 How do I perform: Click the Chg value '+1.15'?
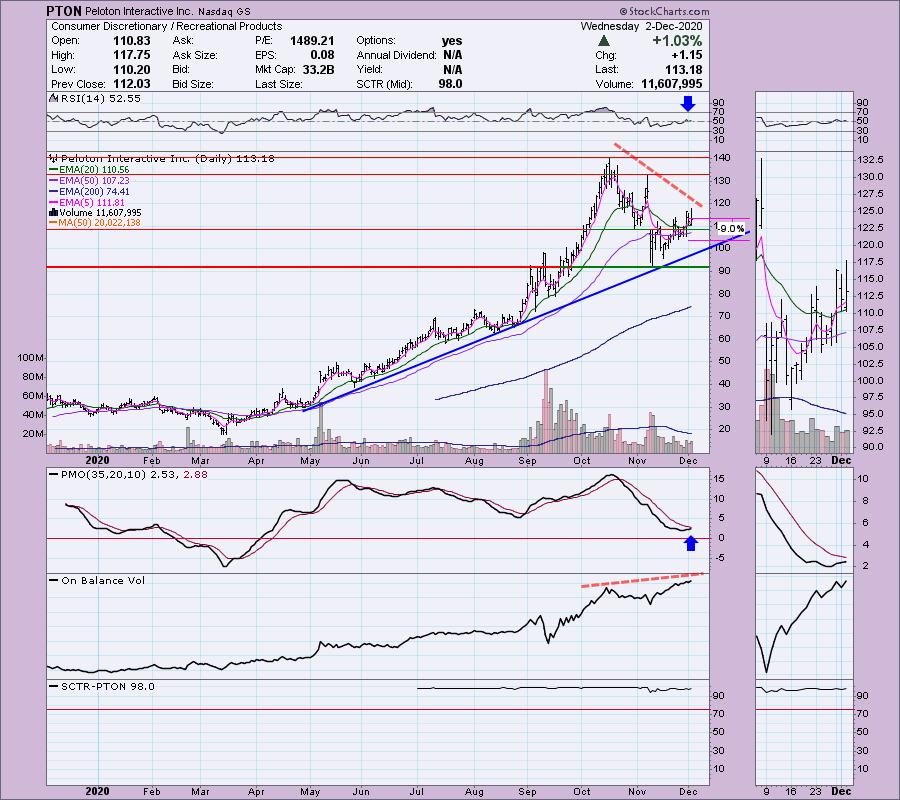tap(686, 55)
